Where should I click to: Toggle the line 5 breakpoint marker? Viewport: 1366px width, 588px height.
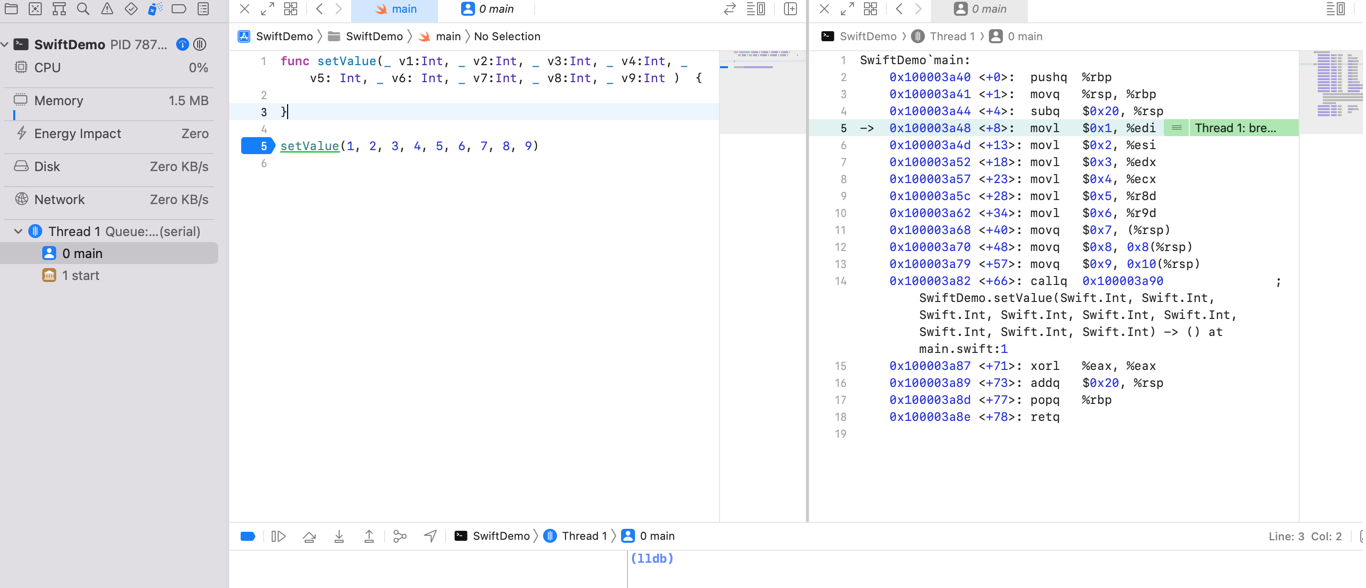pyautogui.click(x=259, y=146)
